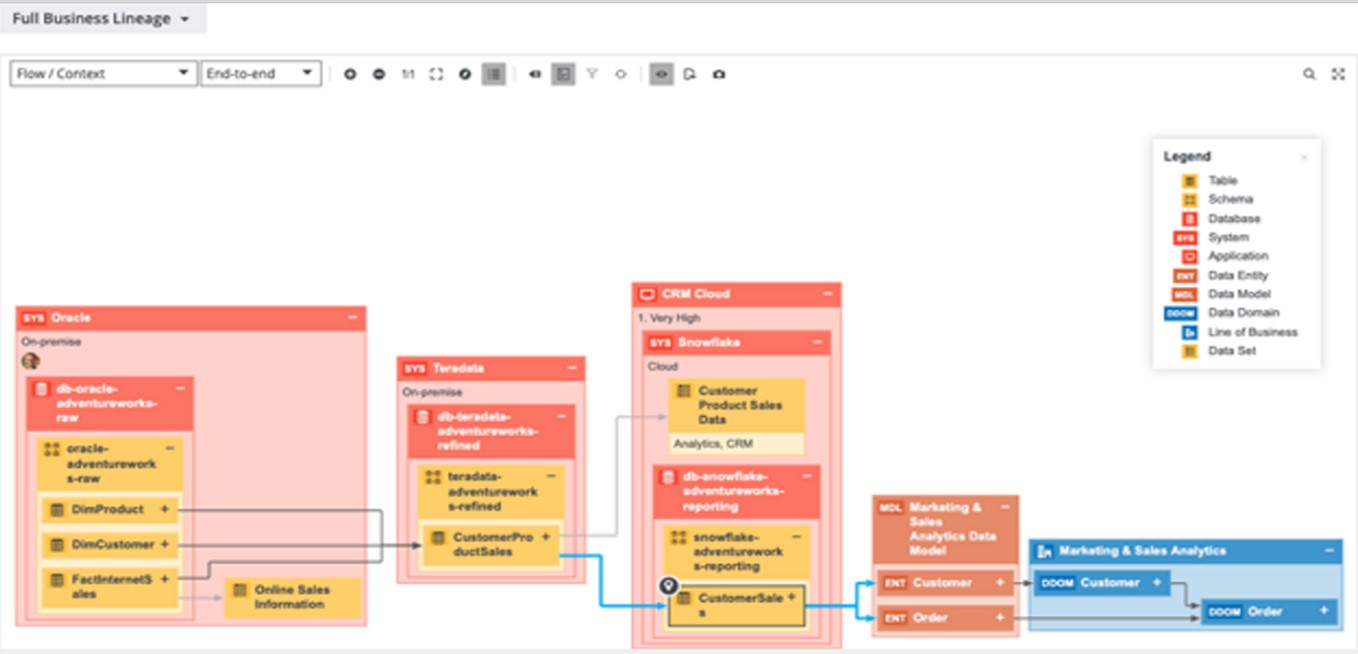1358x654 pixels.
Task: Click the zoom out icon
Action: pos(378,73)
